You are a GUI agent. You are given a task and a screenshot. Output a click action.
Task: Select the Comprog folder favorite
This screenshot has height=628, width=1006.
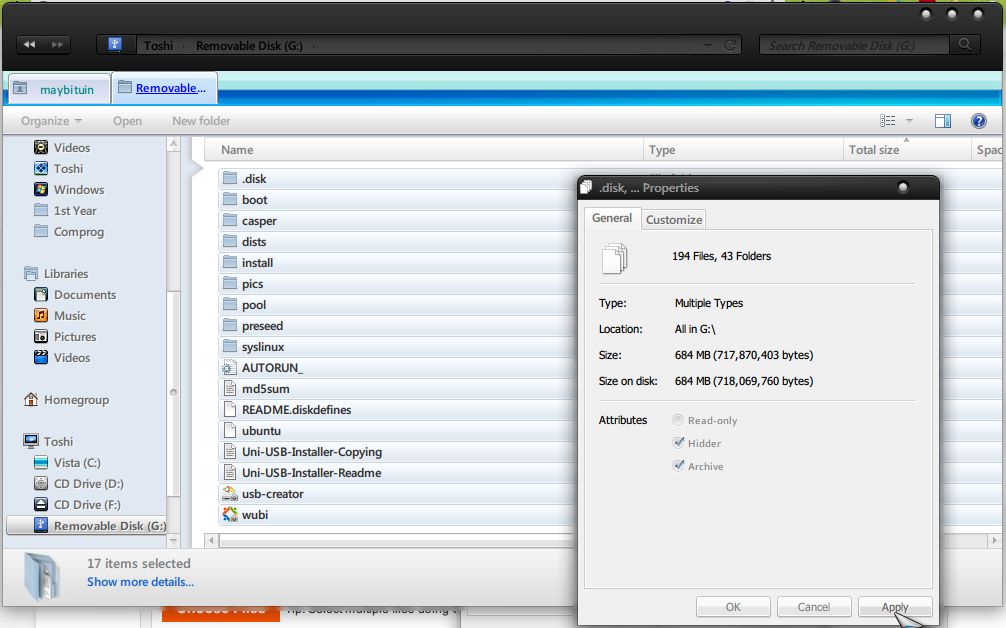pyautogui.click(x=69, y=232)
